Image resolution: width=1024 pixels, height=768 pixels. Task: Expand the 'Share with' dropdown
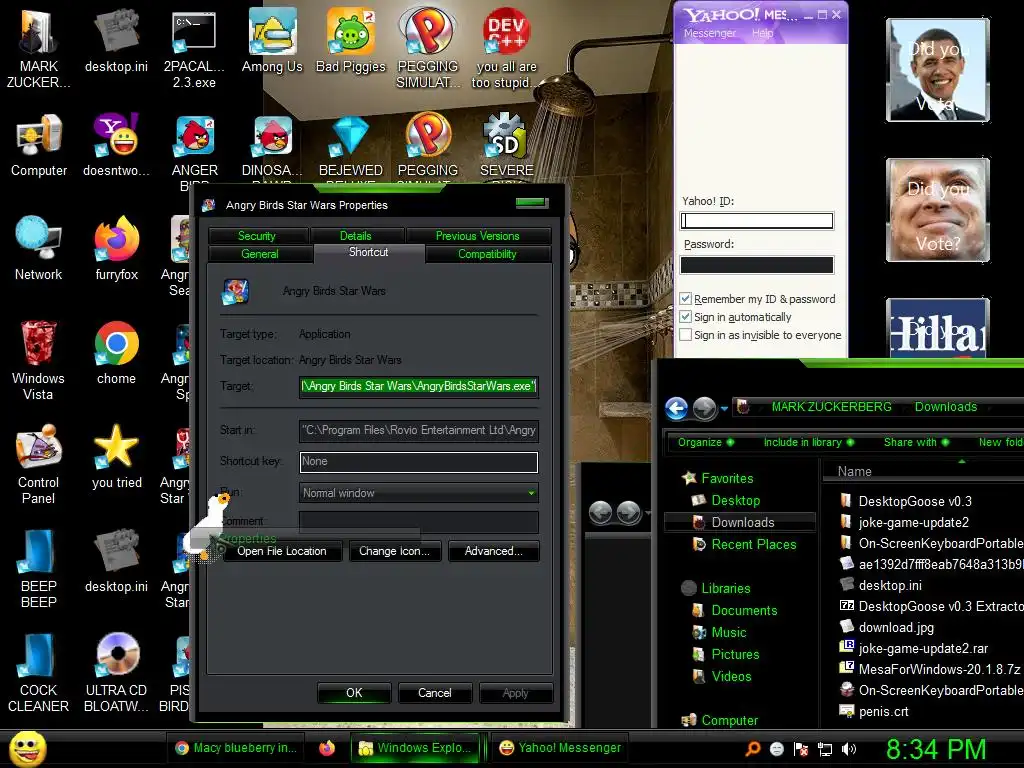[x=916, y=442]
